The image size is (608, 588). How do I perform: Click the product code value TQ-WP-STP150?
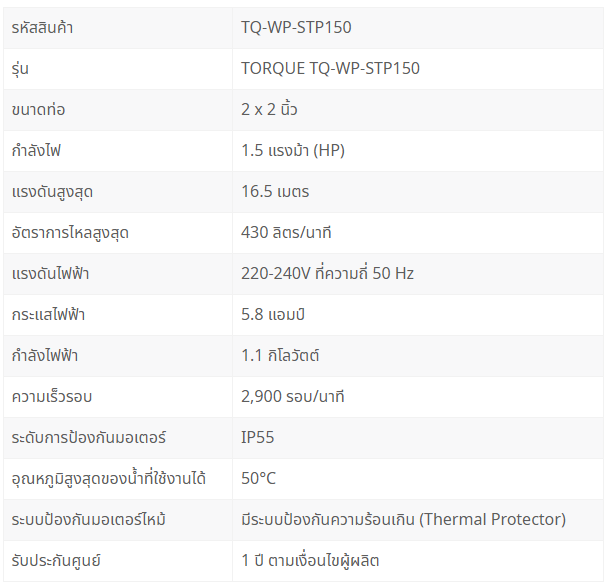[x=296, y=28]
